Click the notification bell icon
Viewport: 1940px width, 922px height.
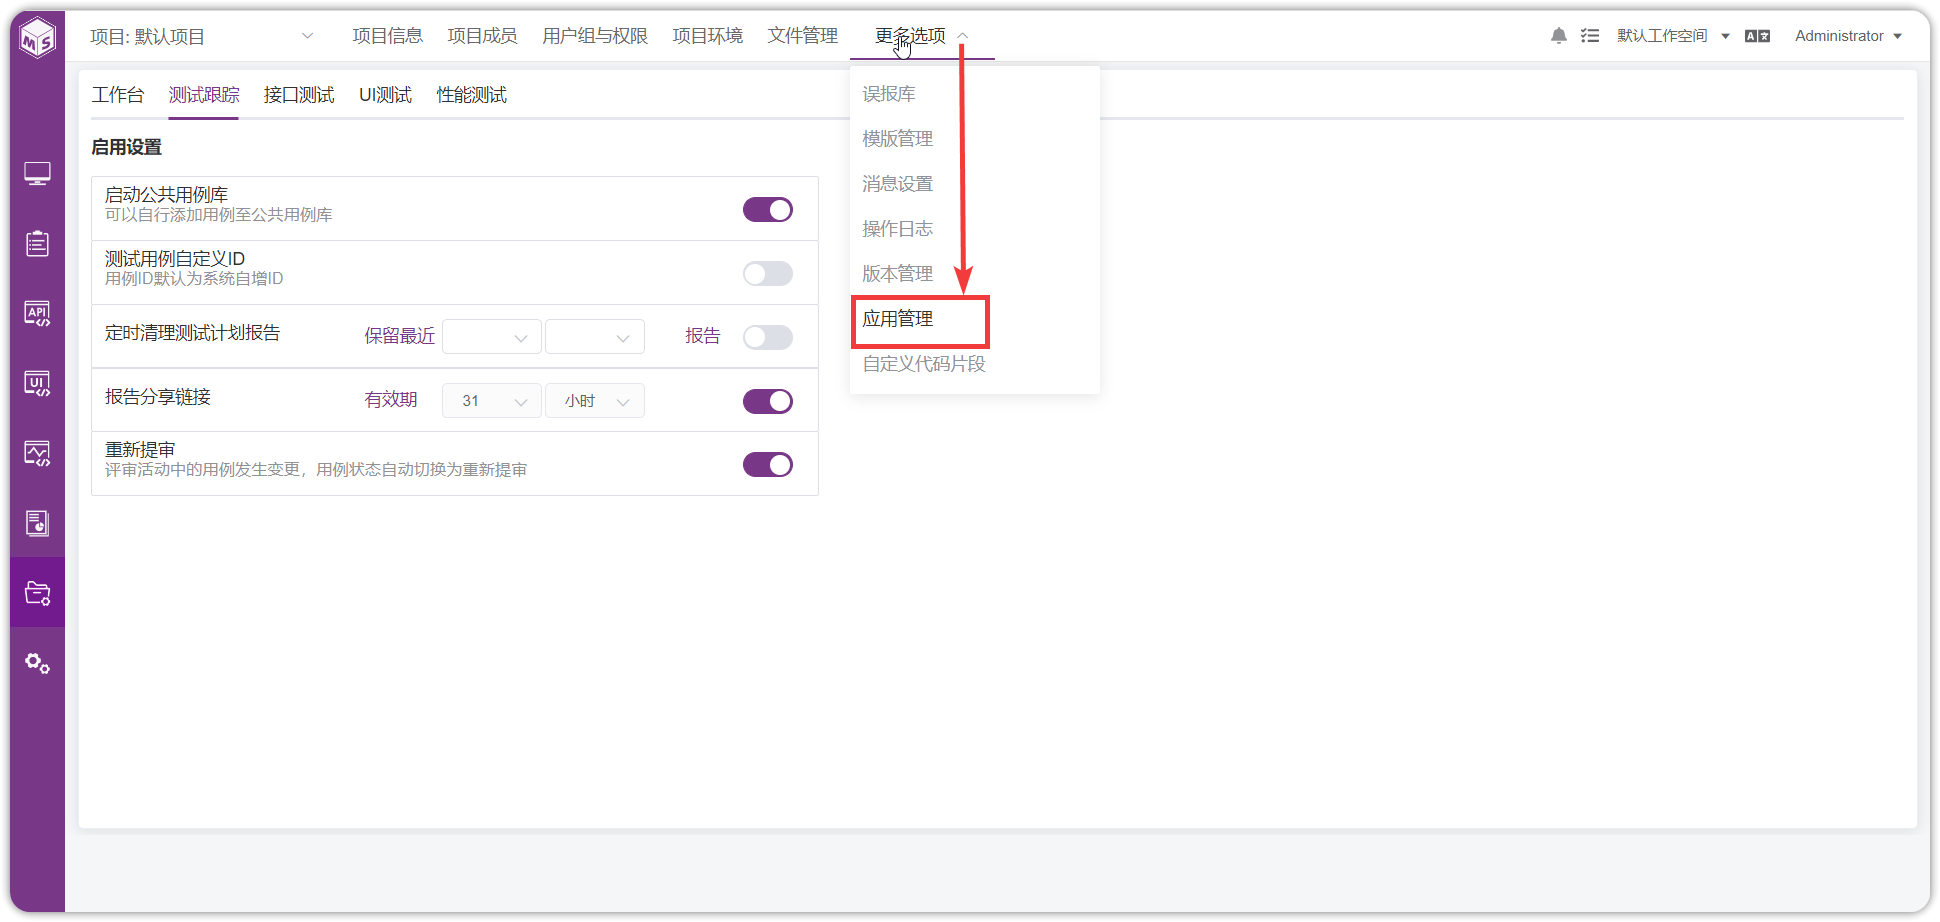[x=1559, y=36]
